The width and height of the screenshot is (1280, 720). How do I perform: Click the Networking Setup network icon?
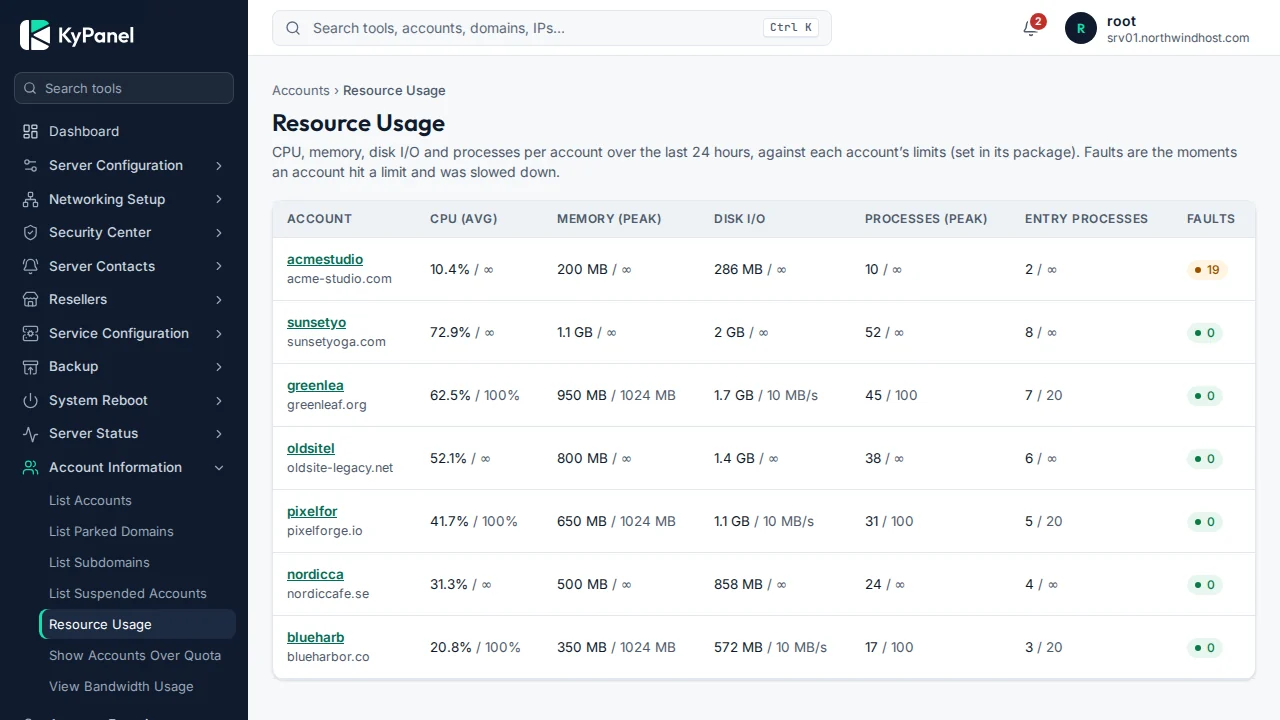coord(30,199)
